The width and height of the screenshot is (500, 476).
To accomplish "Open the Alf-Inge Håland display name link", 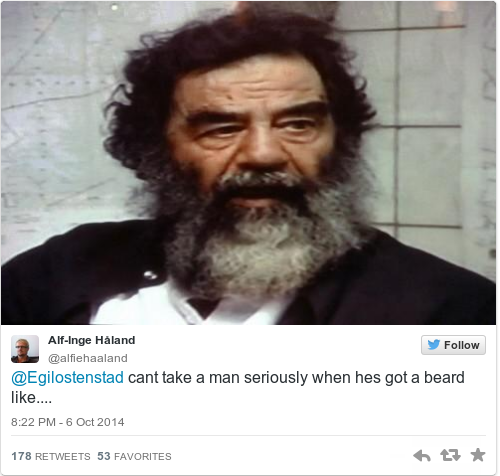I will (x=92, y=340).
